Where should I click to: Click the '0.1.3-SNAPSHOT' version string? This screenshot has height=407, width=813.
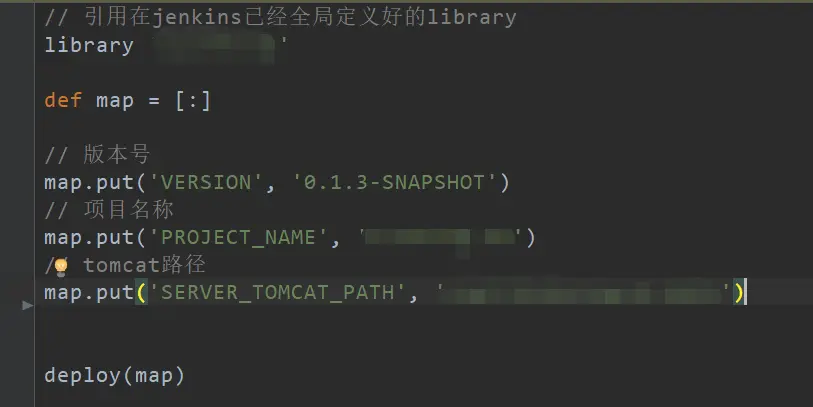394,183
